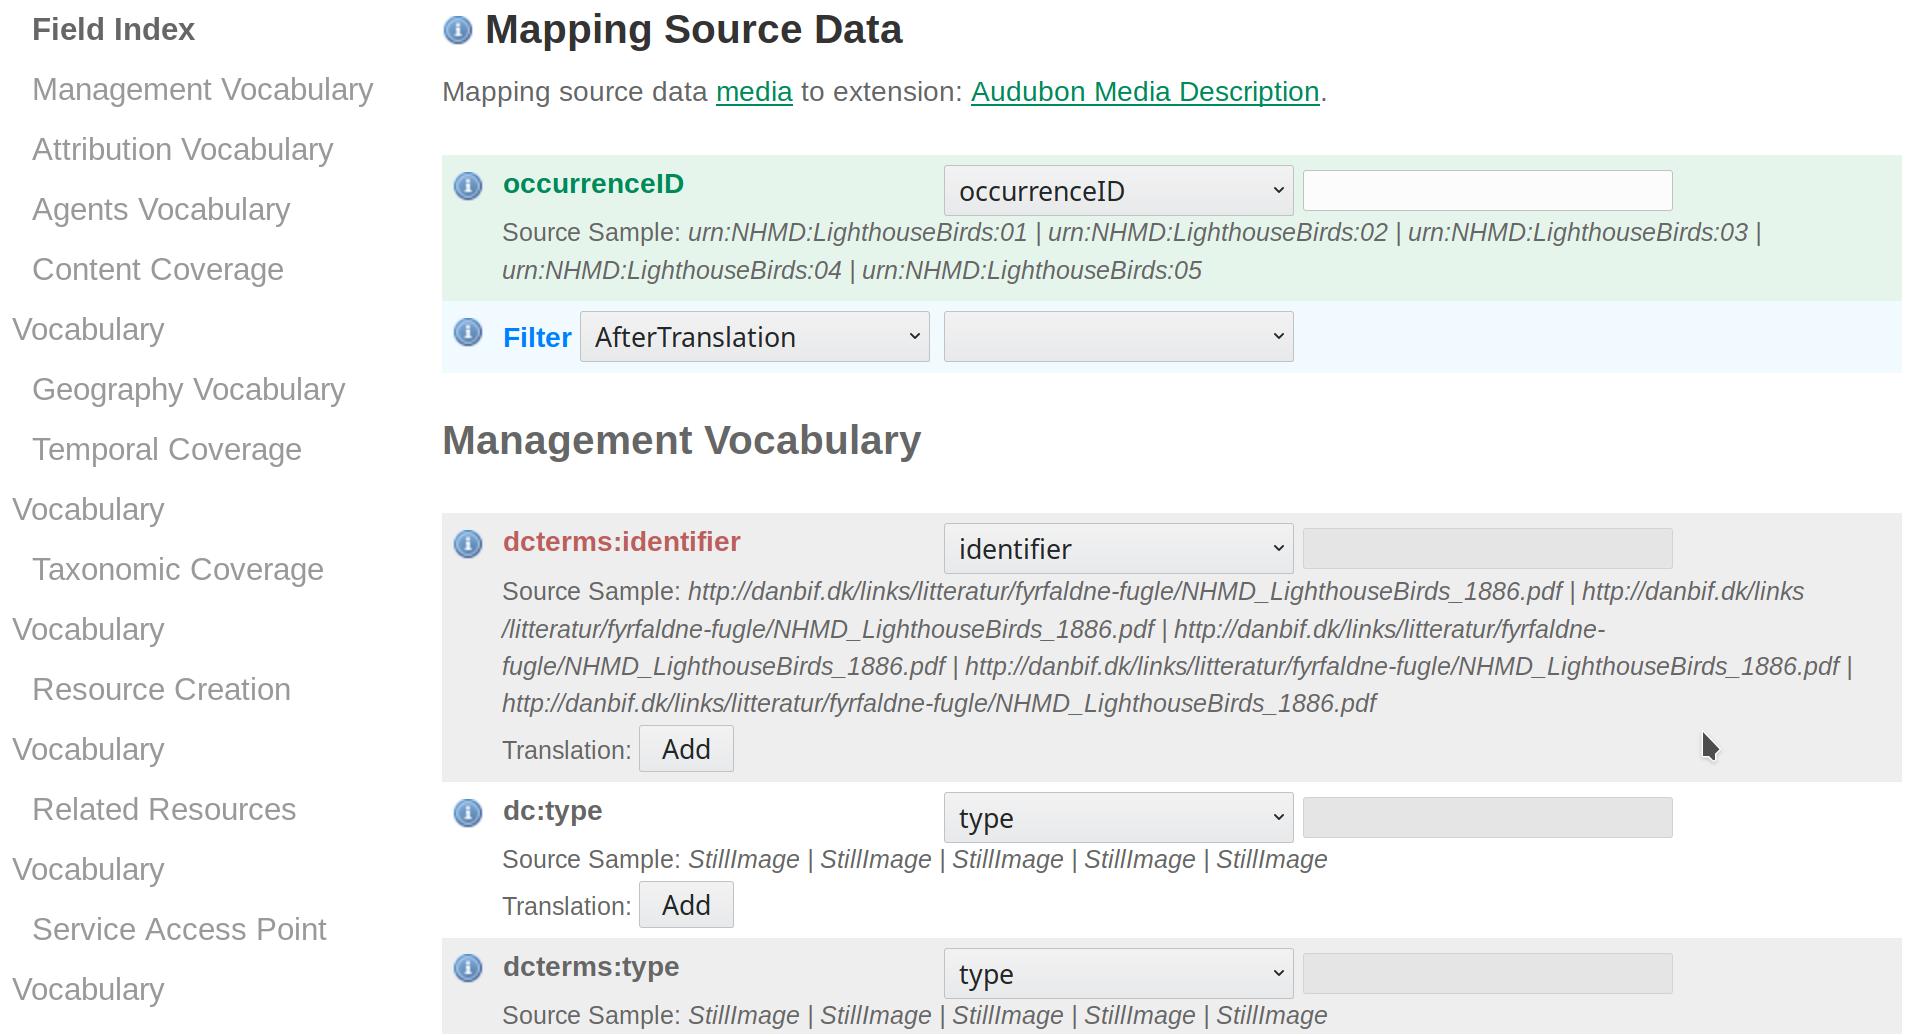Expand the identifier source column dropdown
The height and width of the screenshot is (1034, 1906).
(x=1118, y=549)
